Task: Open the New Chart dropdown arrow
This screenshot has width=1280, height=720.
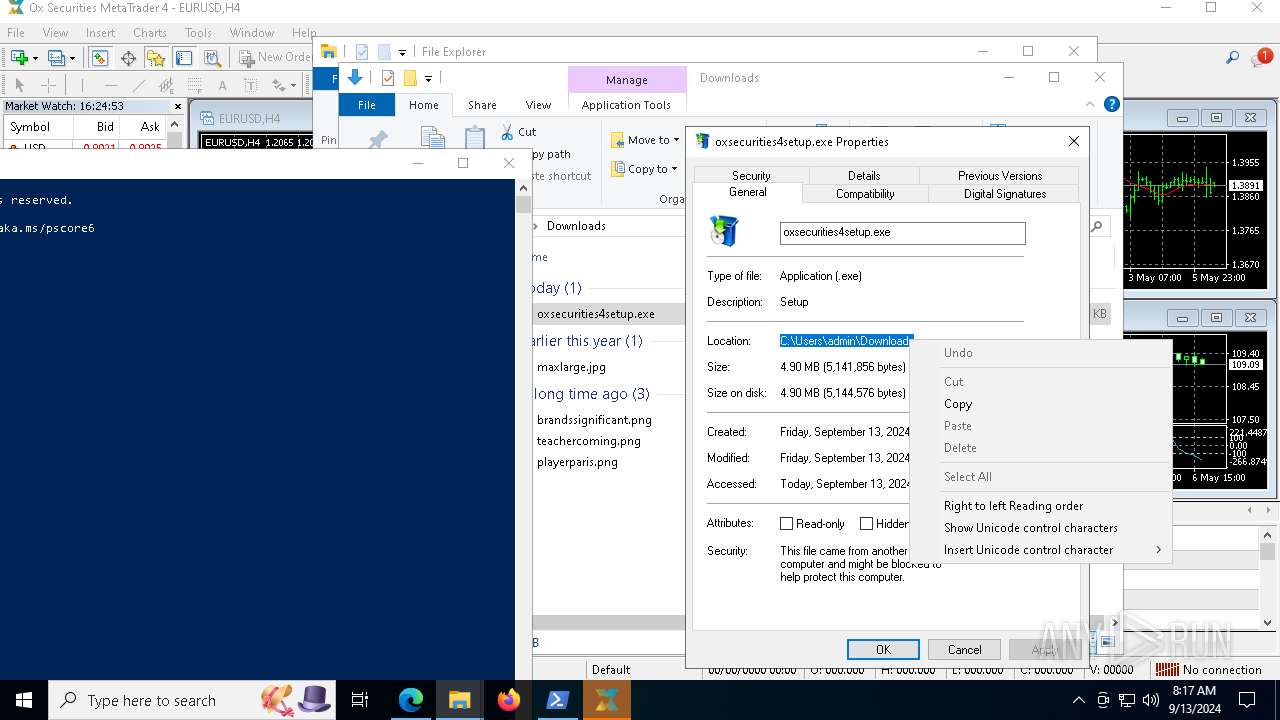Action: pyautogui.click(x=35, y=58)
